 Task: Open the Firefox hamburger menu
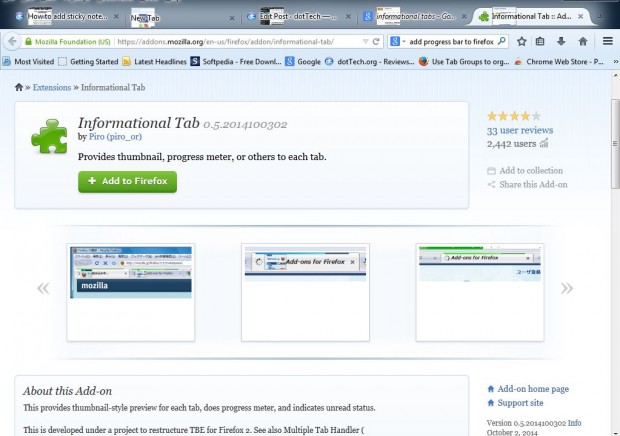608,41
